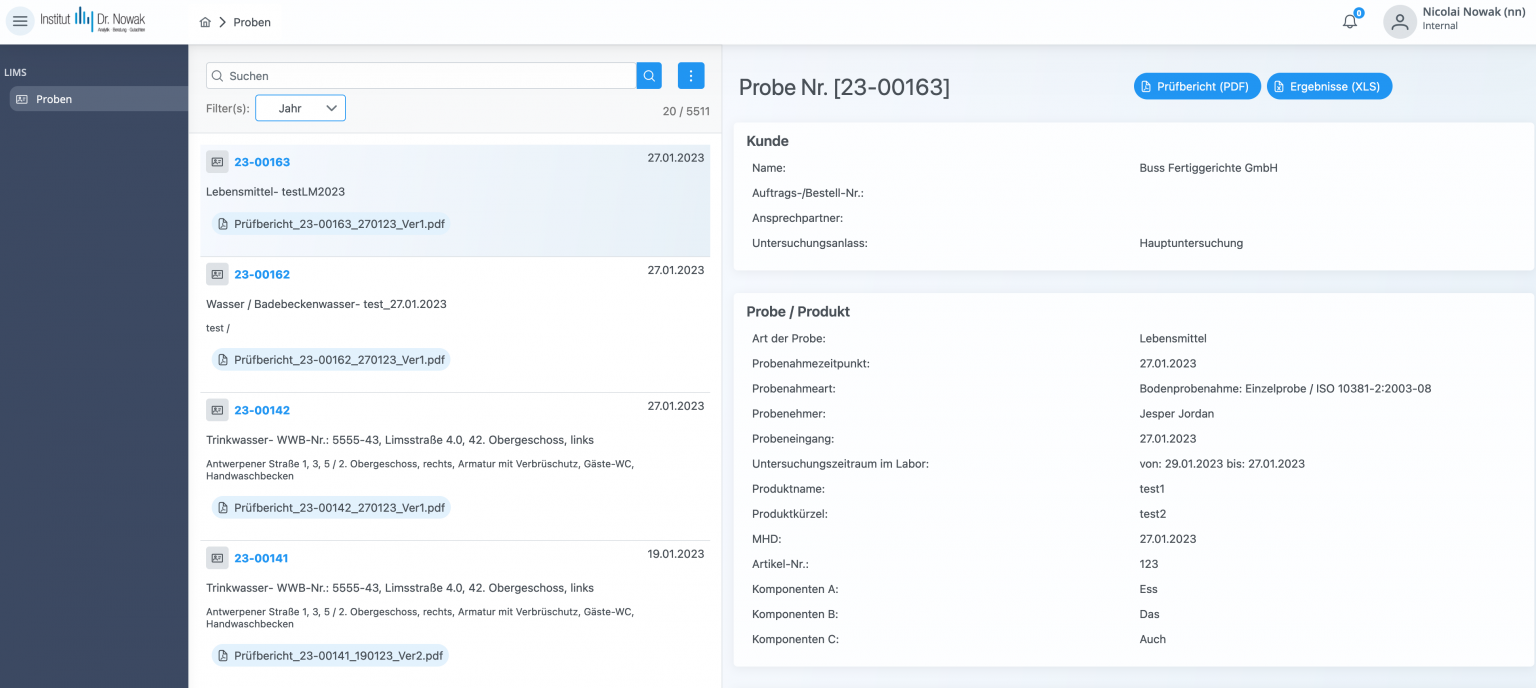Click the Proben sidebar icon

pos(22,99)
